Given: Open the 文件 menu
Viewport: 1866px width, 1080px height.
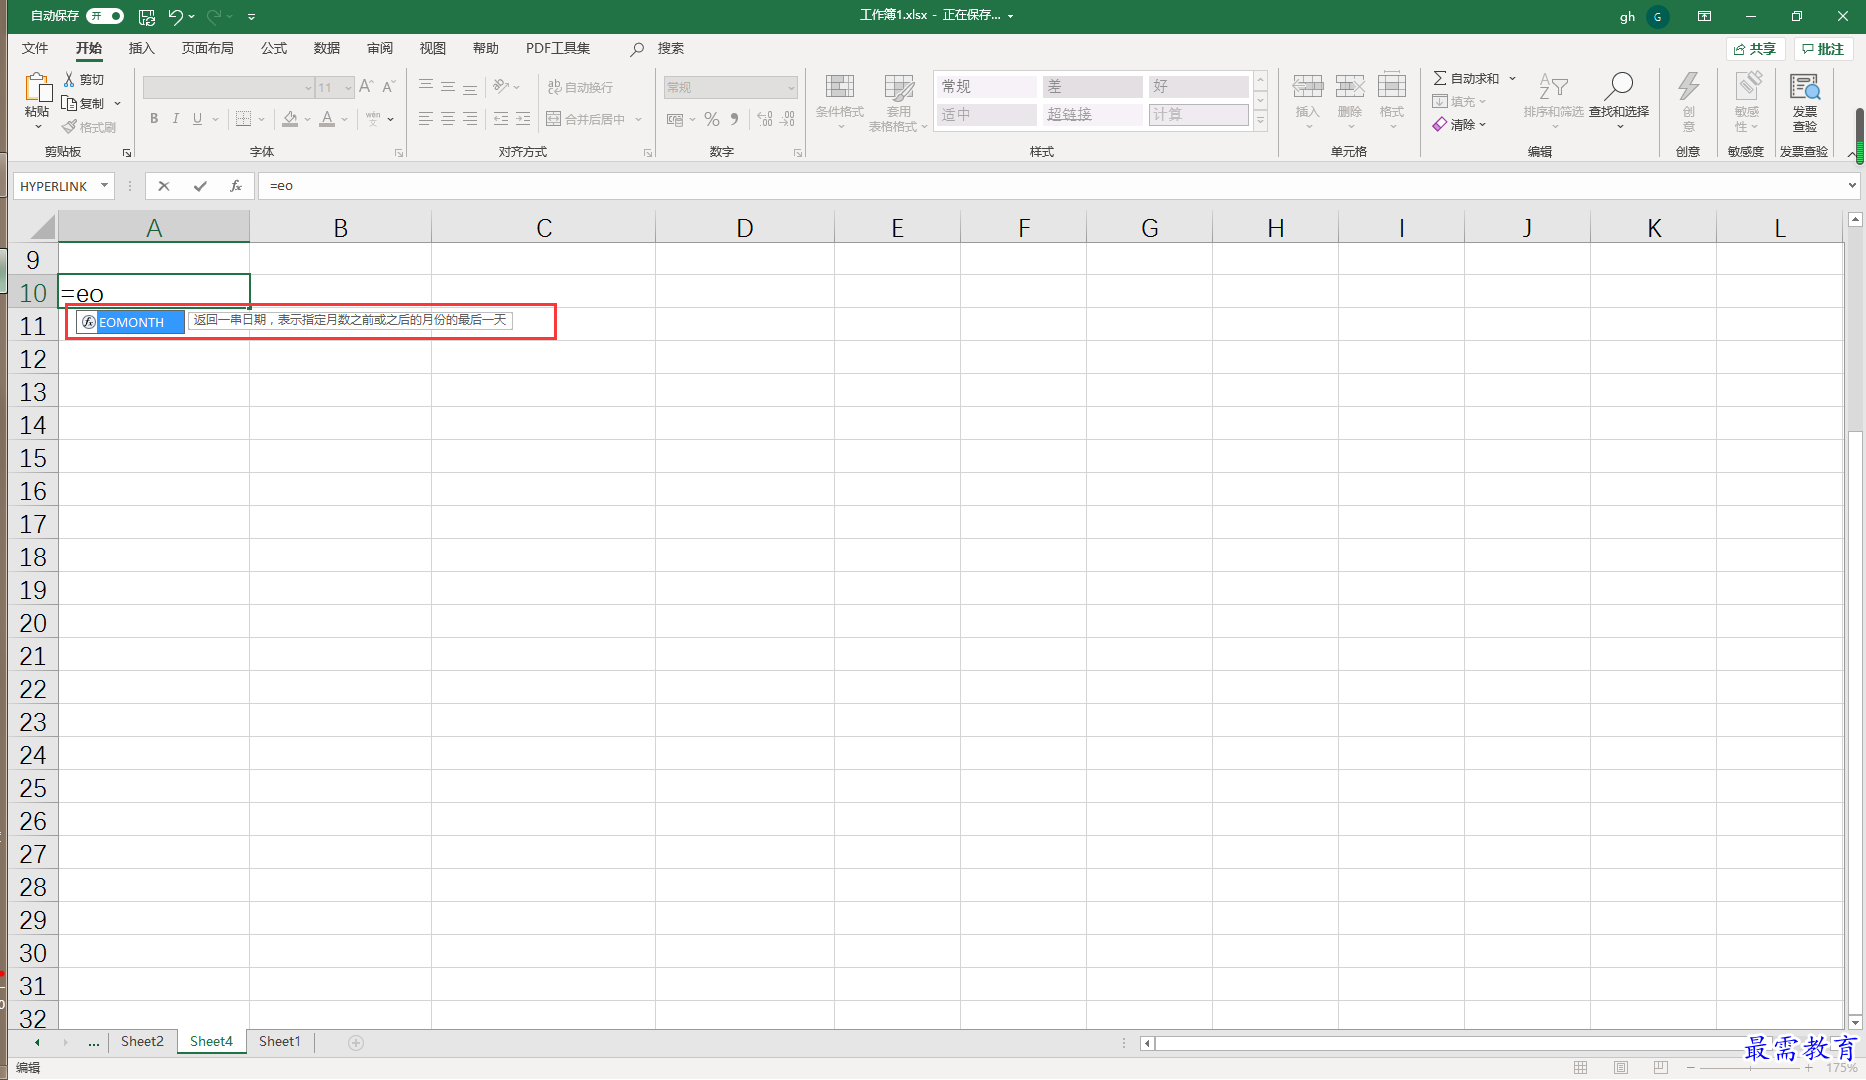Looking at the screenshot, I should (35, 48).
